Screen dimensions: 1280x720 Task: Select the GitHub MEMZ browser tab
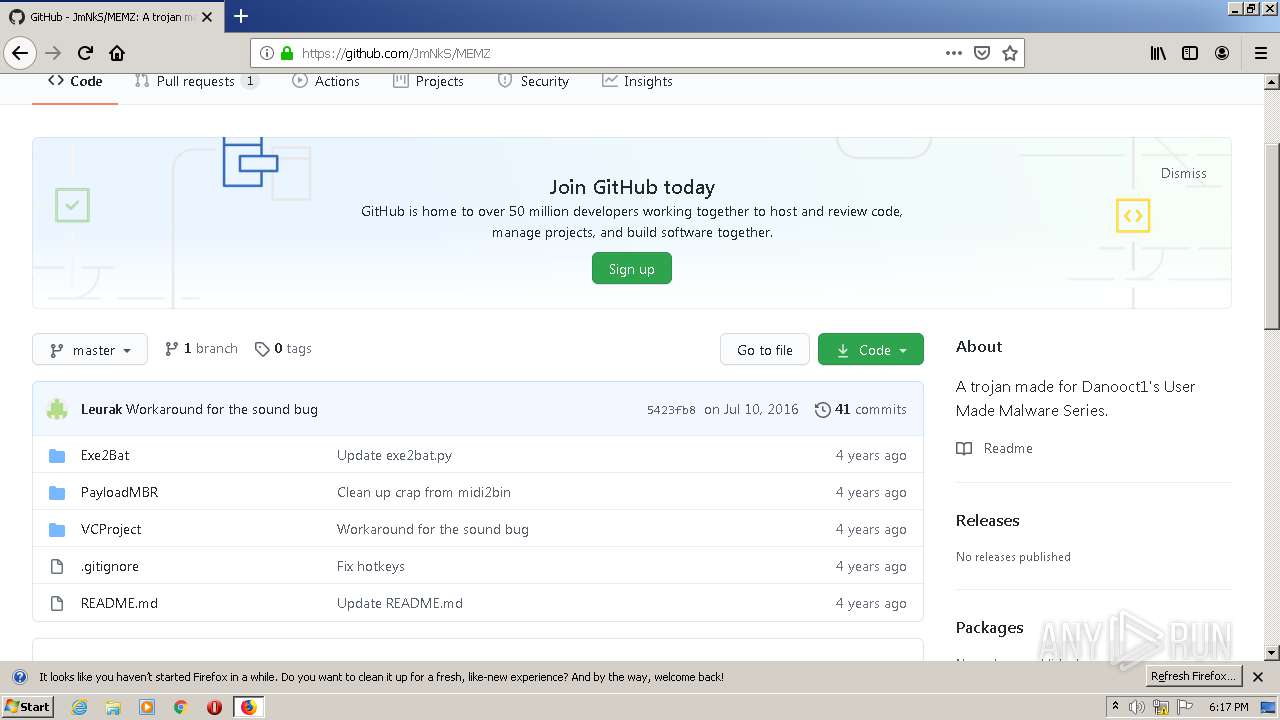110,16
